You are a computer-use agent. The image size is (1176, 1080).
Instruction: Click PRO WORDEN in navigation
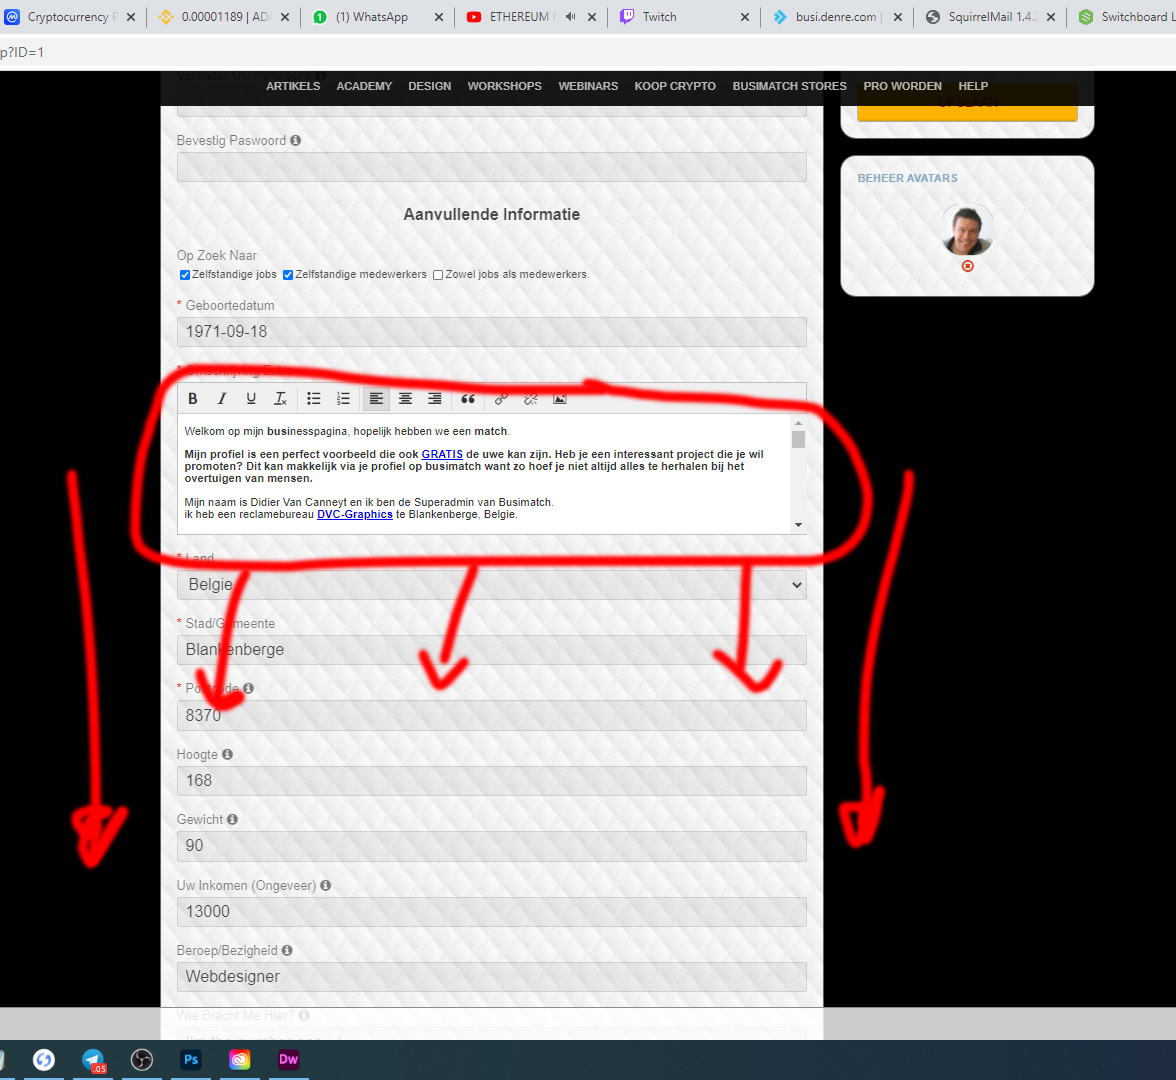902,86
